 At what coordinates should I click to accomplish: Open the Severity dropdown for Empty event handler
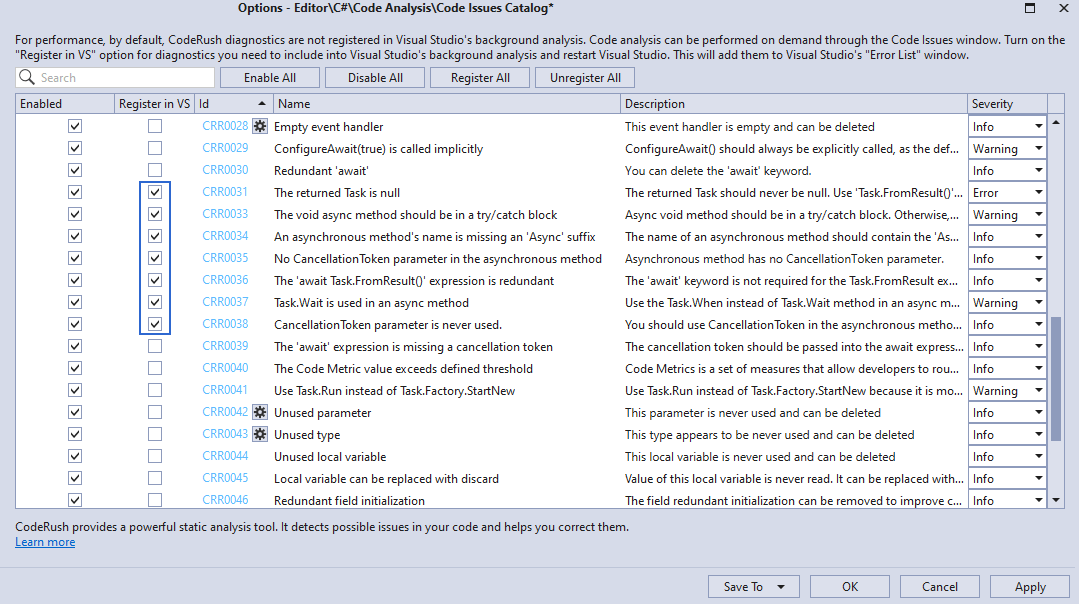point(1038,125)
